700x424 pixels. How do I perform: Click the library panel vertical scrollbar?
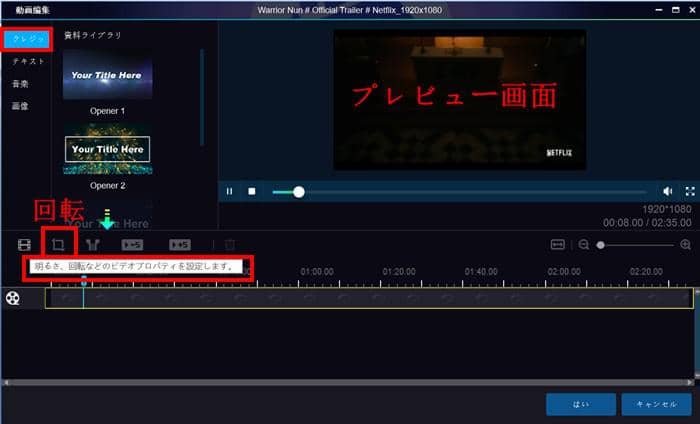pos(202,97)
